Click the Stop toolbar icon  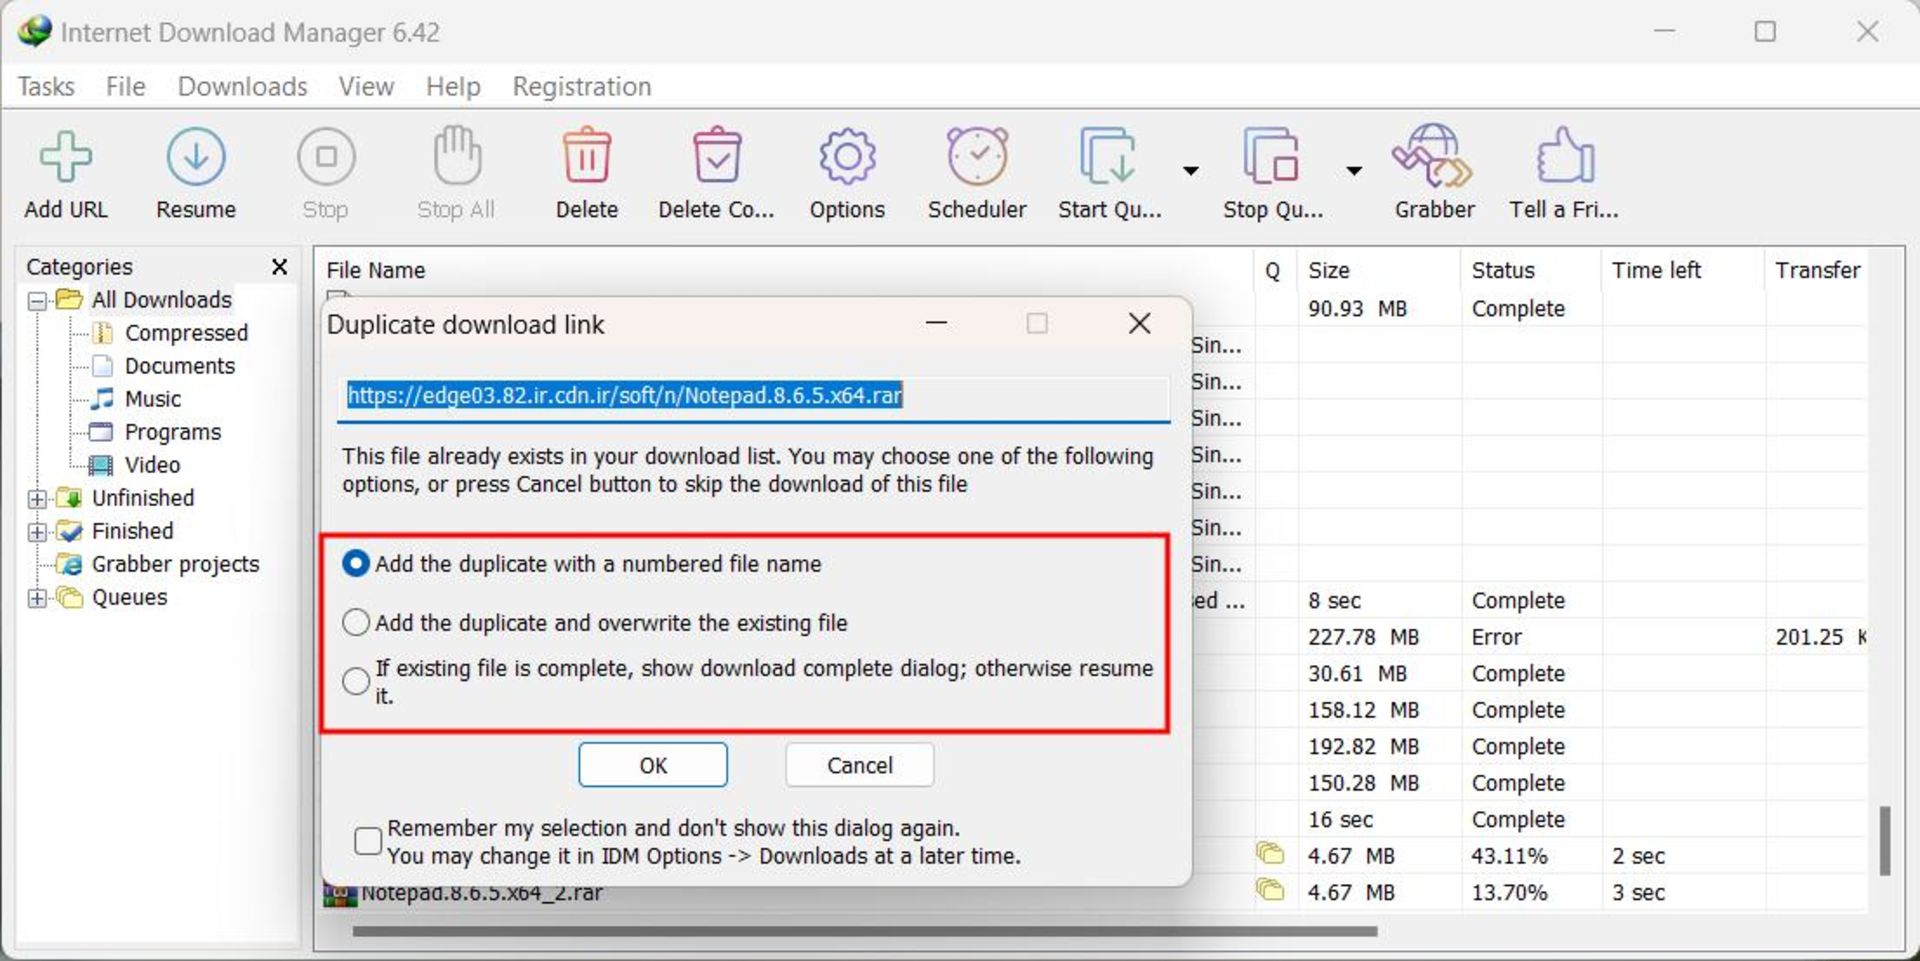click(326, 157)
